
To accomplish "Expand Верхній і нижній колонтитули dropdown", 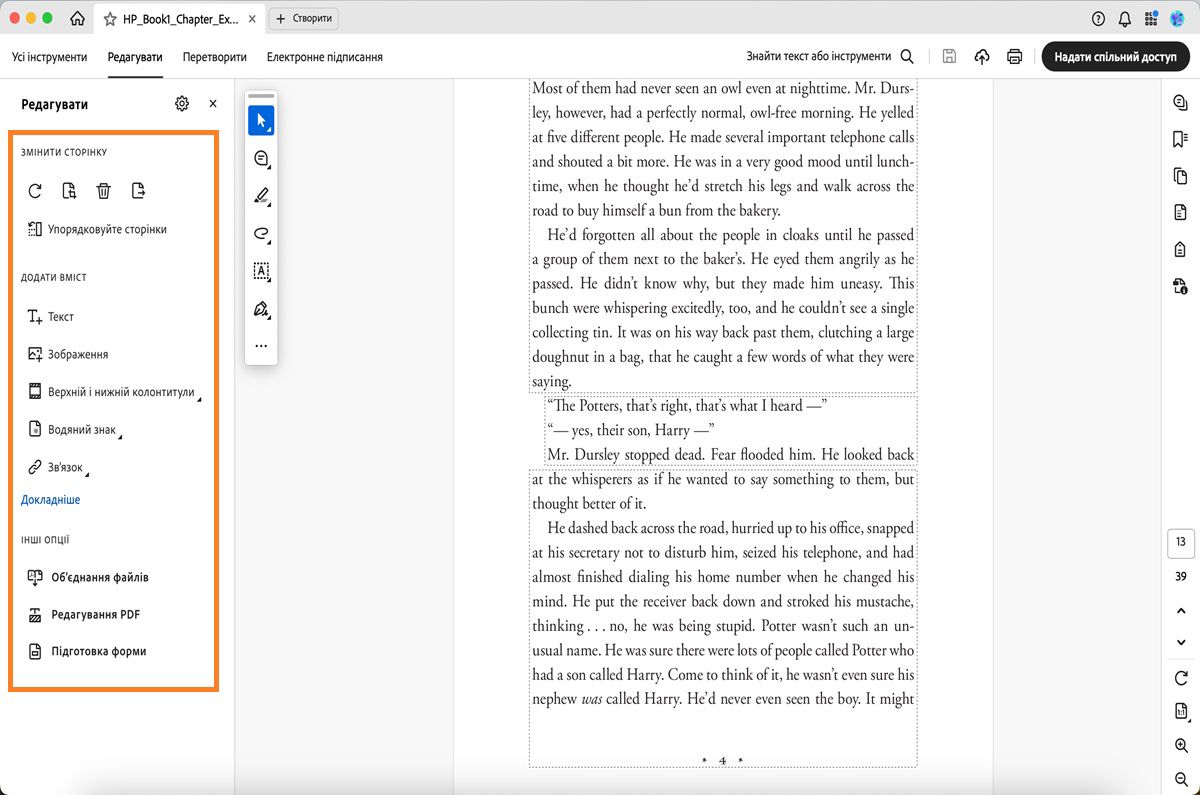I will coord(113,393).
